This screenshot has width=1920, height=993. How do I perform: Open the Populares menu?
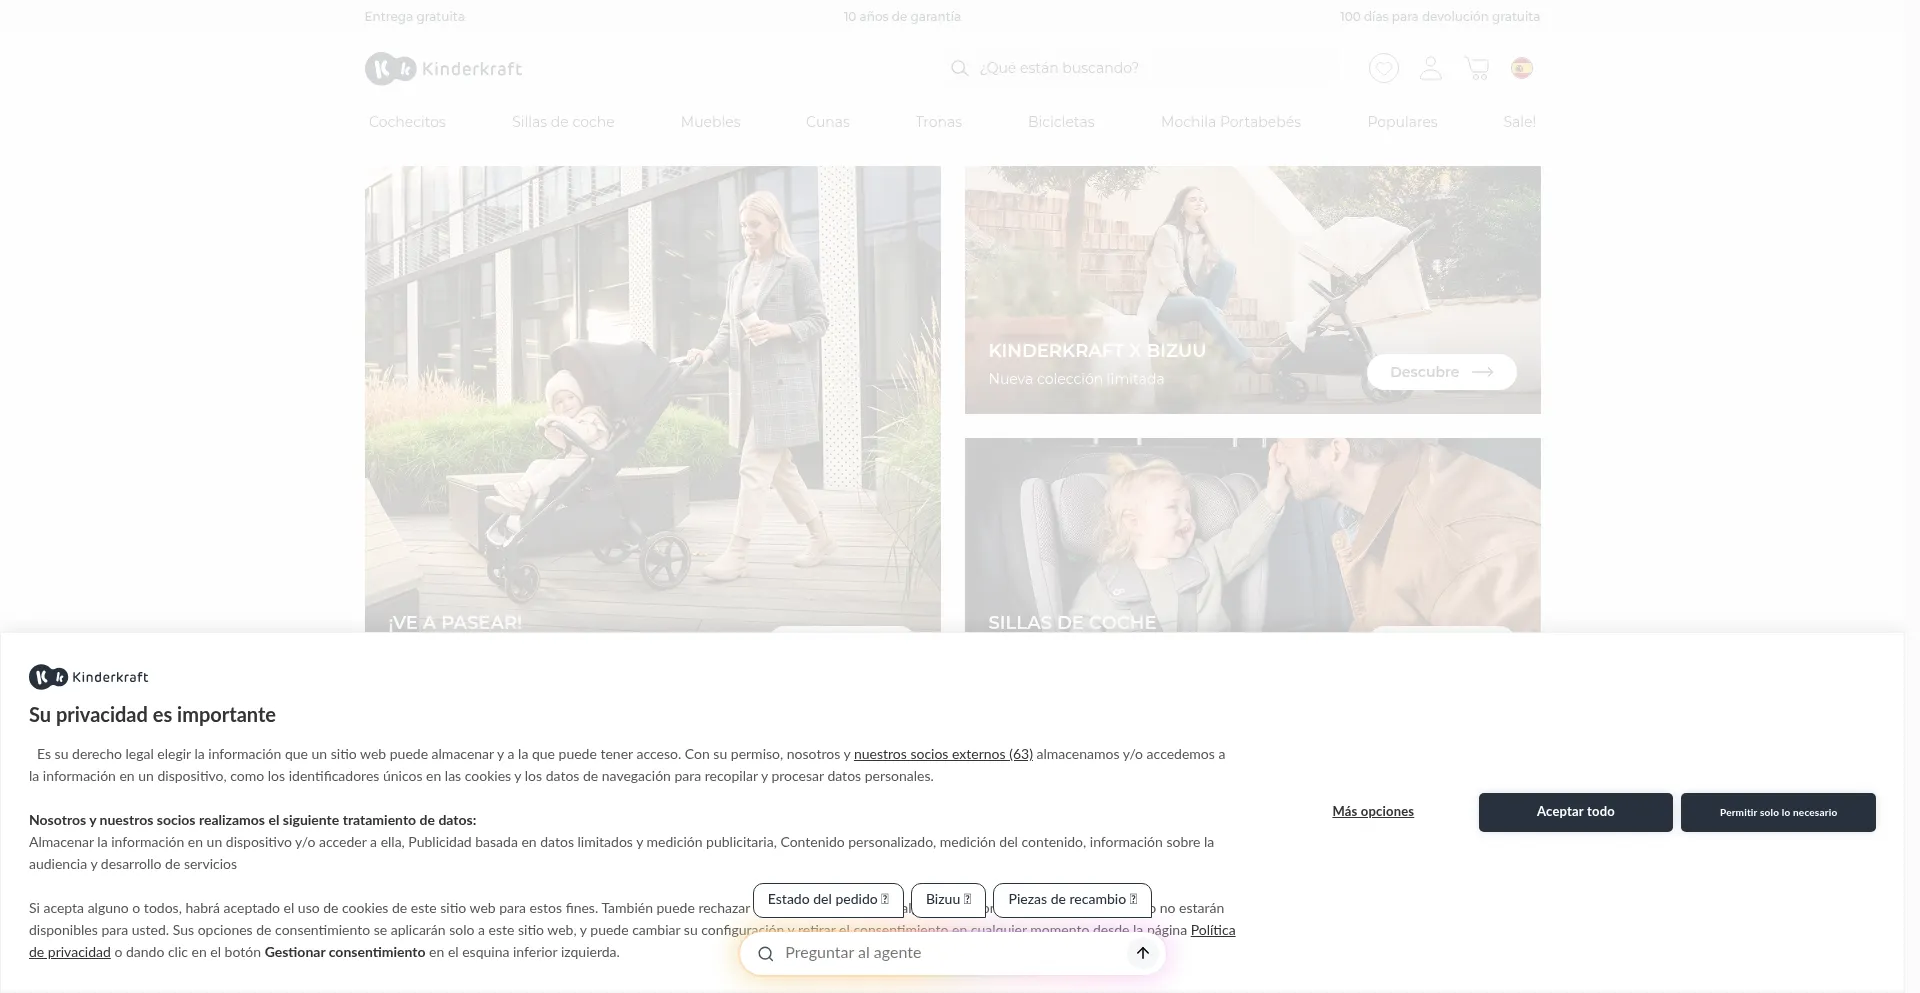pos(1402,122)
